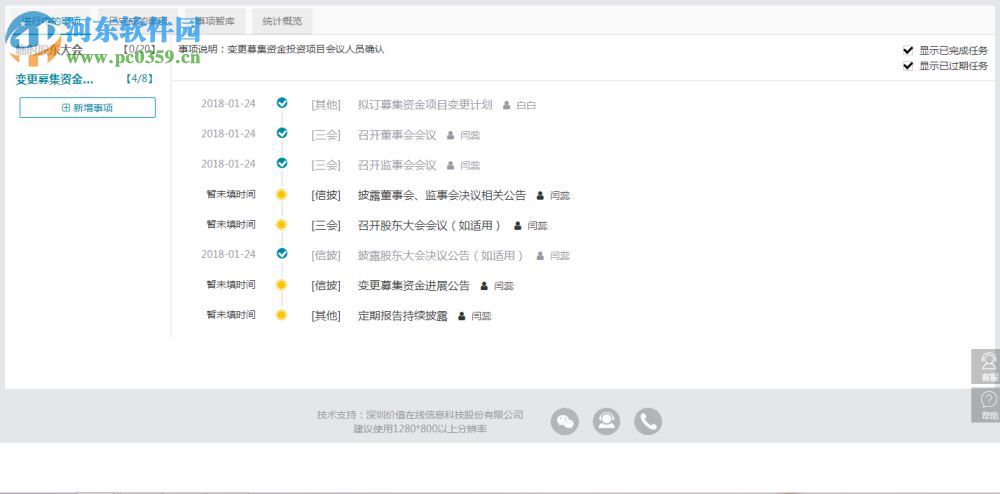The image size is (1000, 494).
Task: Click the person icon beside 召开董事会会议
Action: (450, 135)
